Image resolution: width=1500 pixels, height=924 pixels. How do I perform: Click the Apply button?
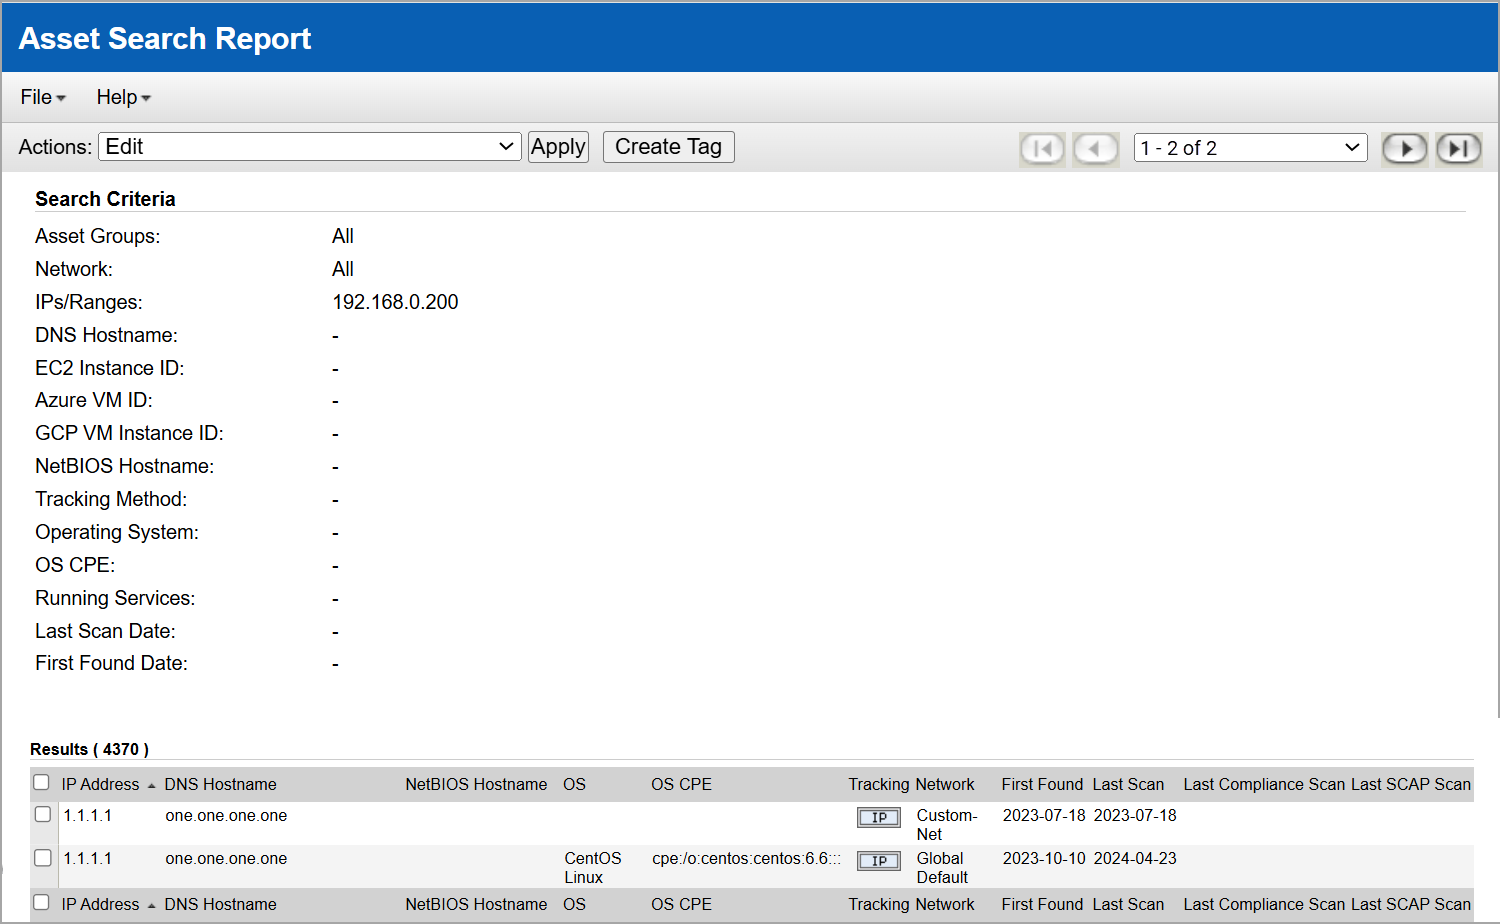[558, 146]
